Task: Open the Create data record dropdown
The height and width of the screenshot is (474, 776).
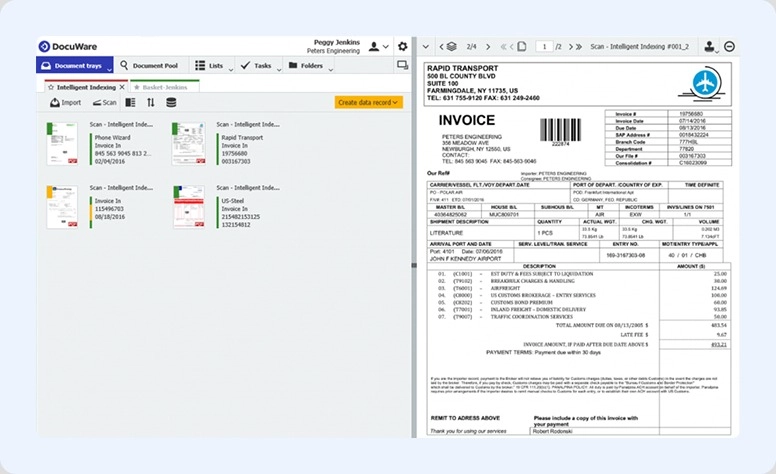Action: 368,102
